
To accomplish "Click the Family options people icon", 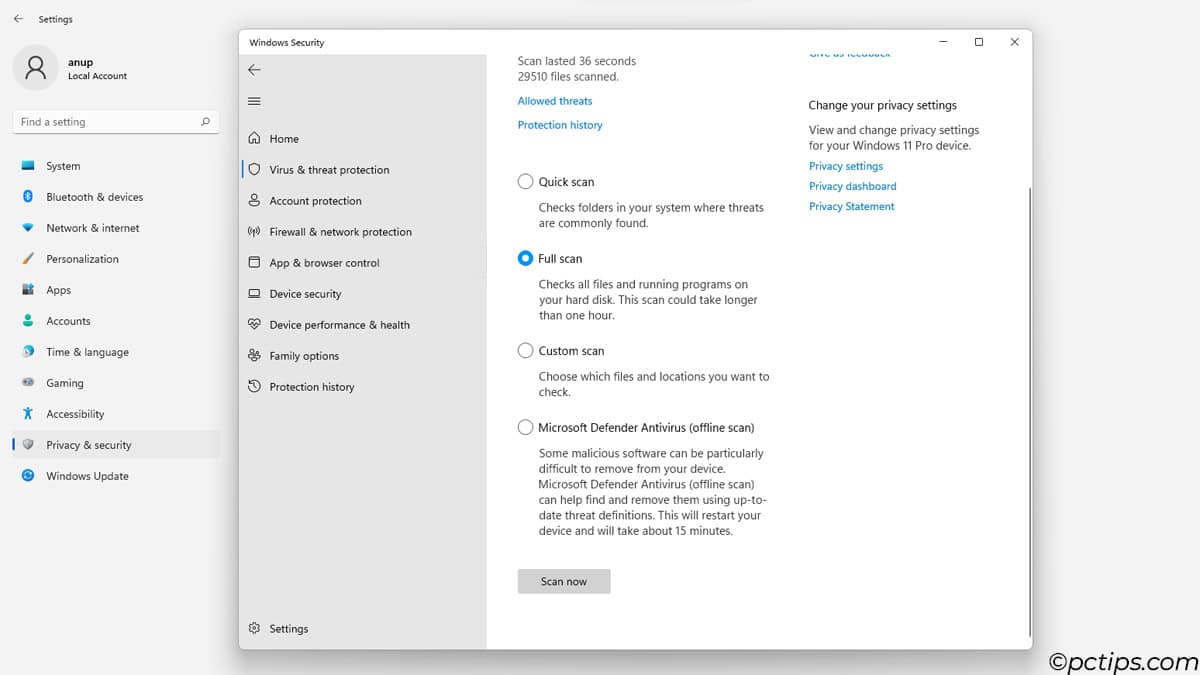I will (x=254, y=356).
